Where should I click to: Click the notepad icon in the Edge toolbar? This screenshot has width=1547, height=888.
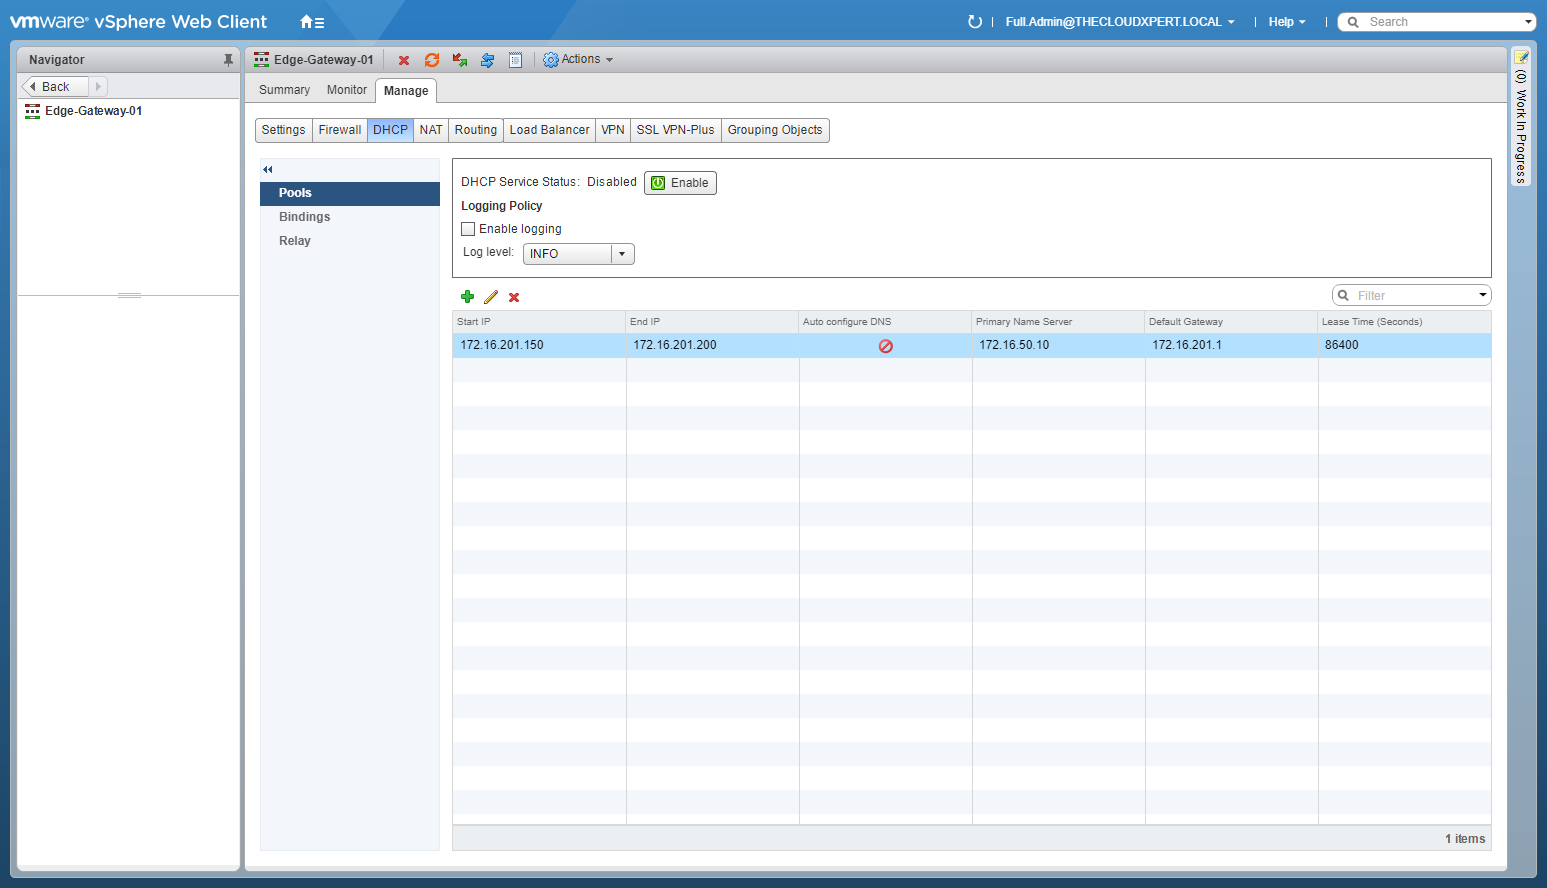pyautogui.click(x=515, y=60)
